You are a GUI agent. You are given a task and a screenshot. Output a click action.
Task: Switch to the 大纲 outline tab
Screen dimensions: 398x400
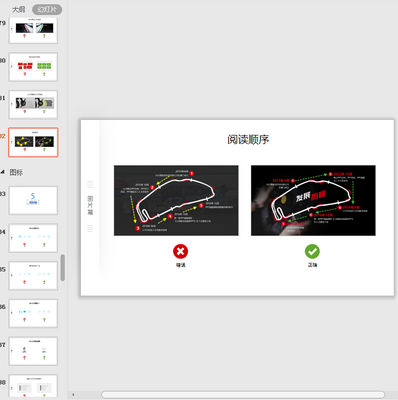(x=19, y=10)
